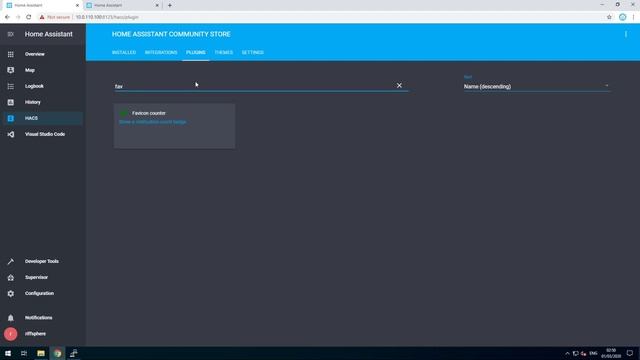Screen dimensions: 640x360
Task: Open the Notifications bell icon
Action: click(x=11, y=318)
